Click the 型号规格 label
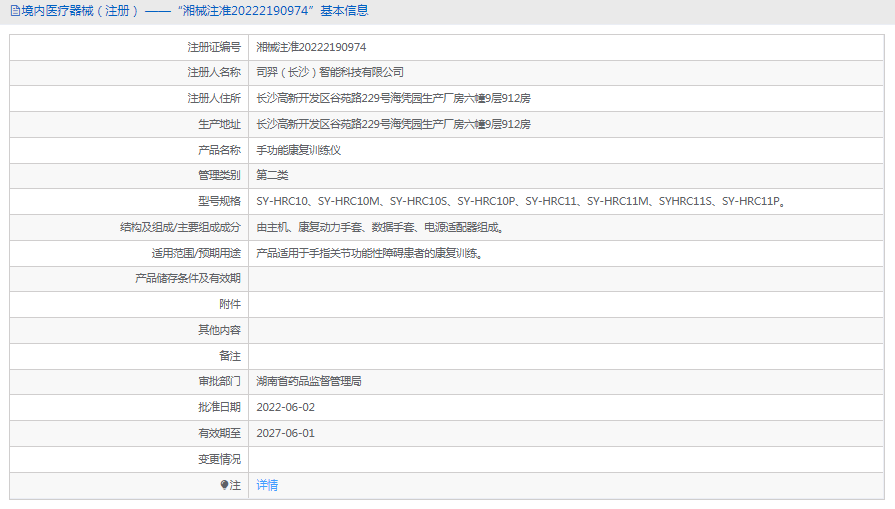Screen dimensions: 895x509 [219, 201]
